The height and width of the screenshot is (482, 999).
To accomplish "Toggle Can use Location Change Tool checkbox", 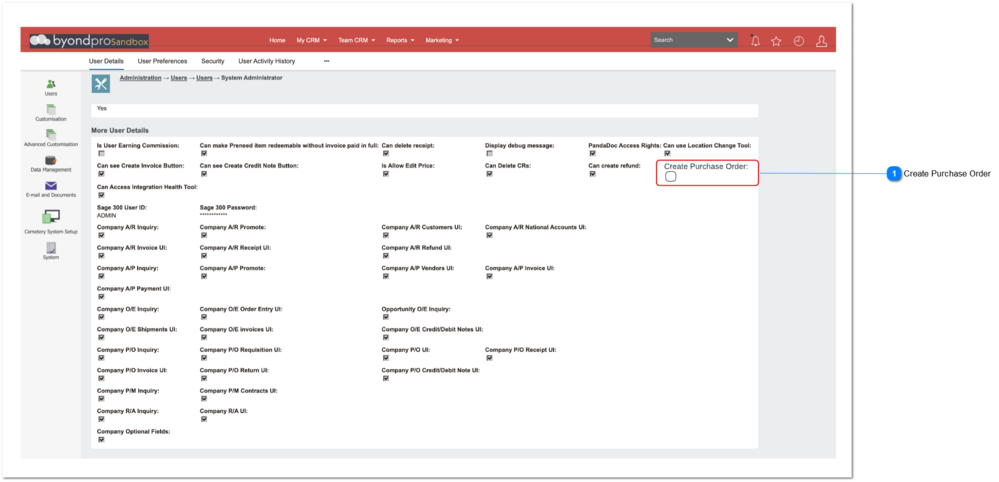I will pos(667,153).
